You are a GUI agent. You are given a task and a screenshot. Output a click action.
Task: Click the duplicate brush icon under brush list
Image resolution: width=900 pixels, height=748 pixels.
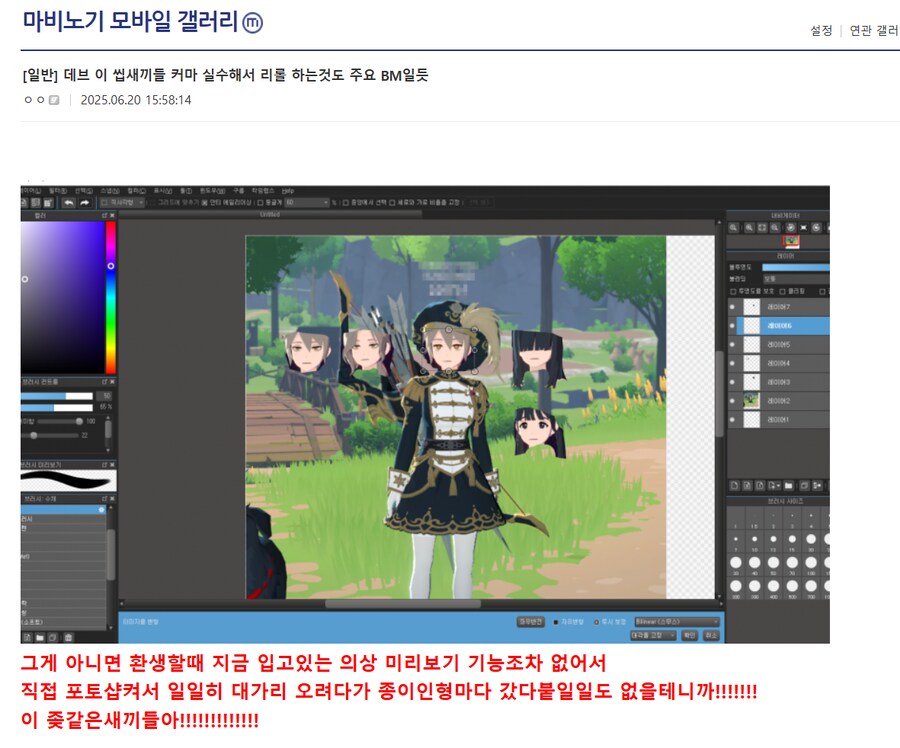coord(52,637)
